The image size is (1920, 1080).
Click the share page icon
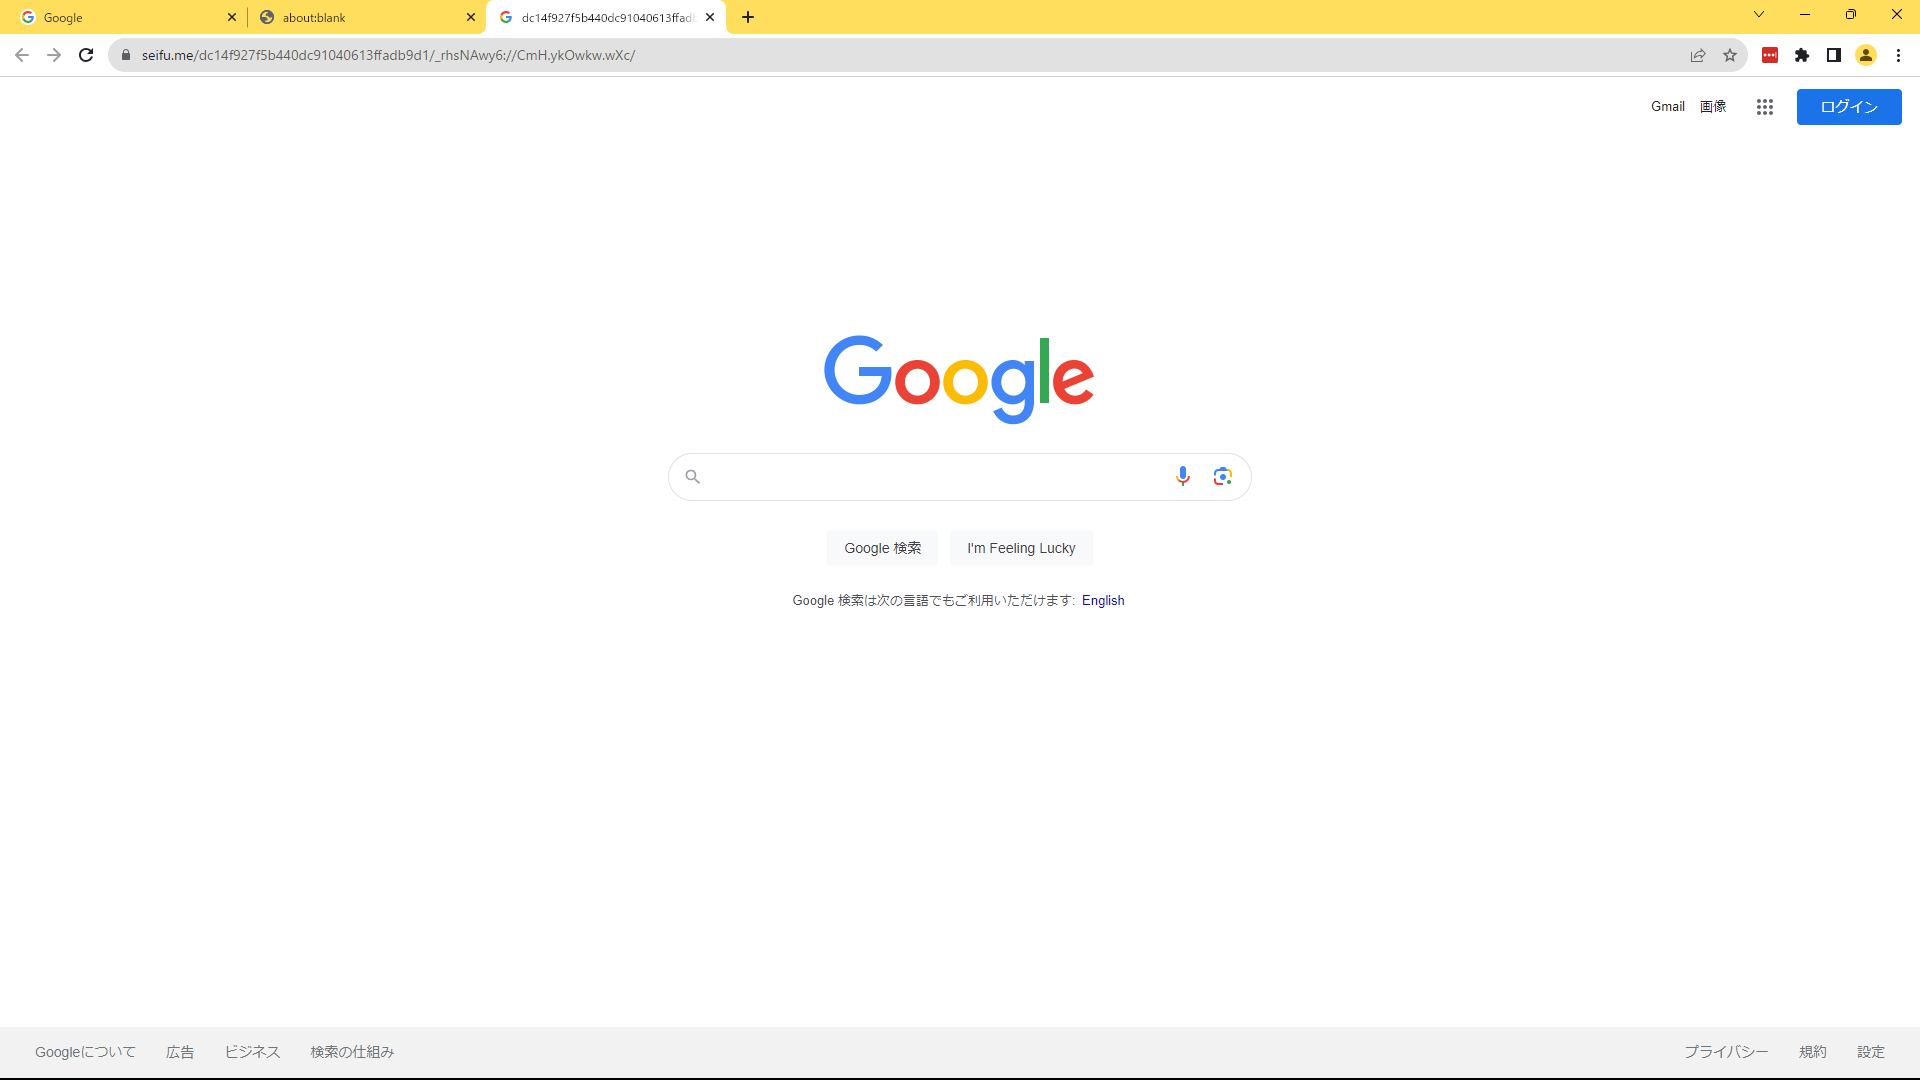(1698, 55)
